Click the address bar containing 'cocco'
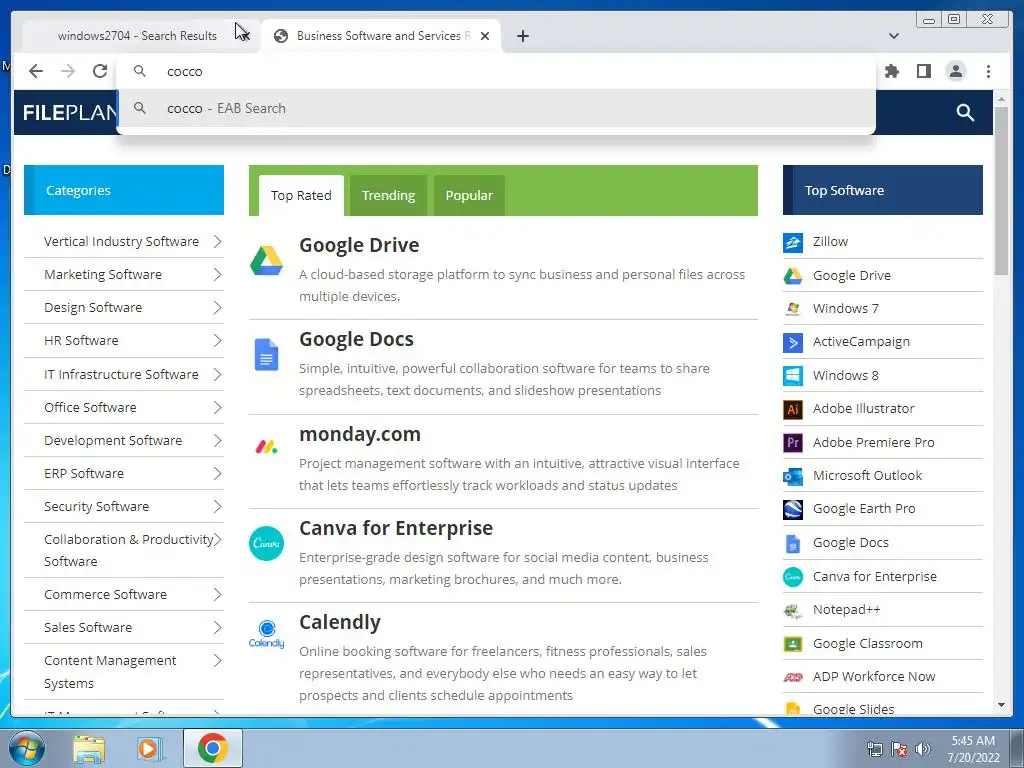Screen dimensions: 1024x768 (496, 71)
